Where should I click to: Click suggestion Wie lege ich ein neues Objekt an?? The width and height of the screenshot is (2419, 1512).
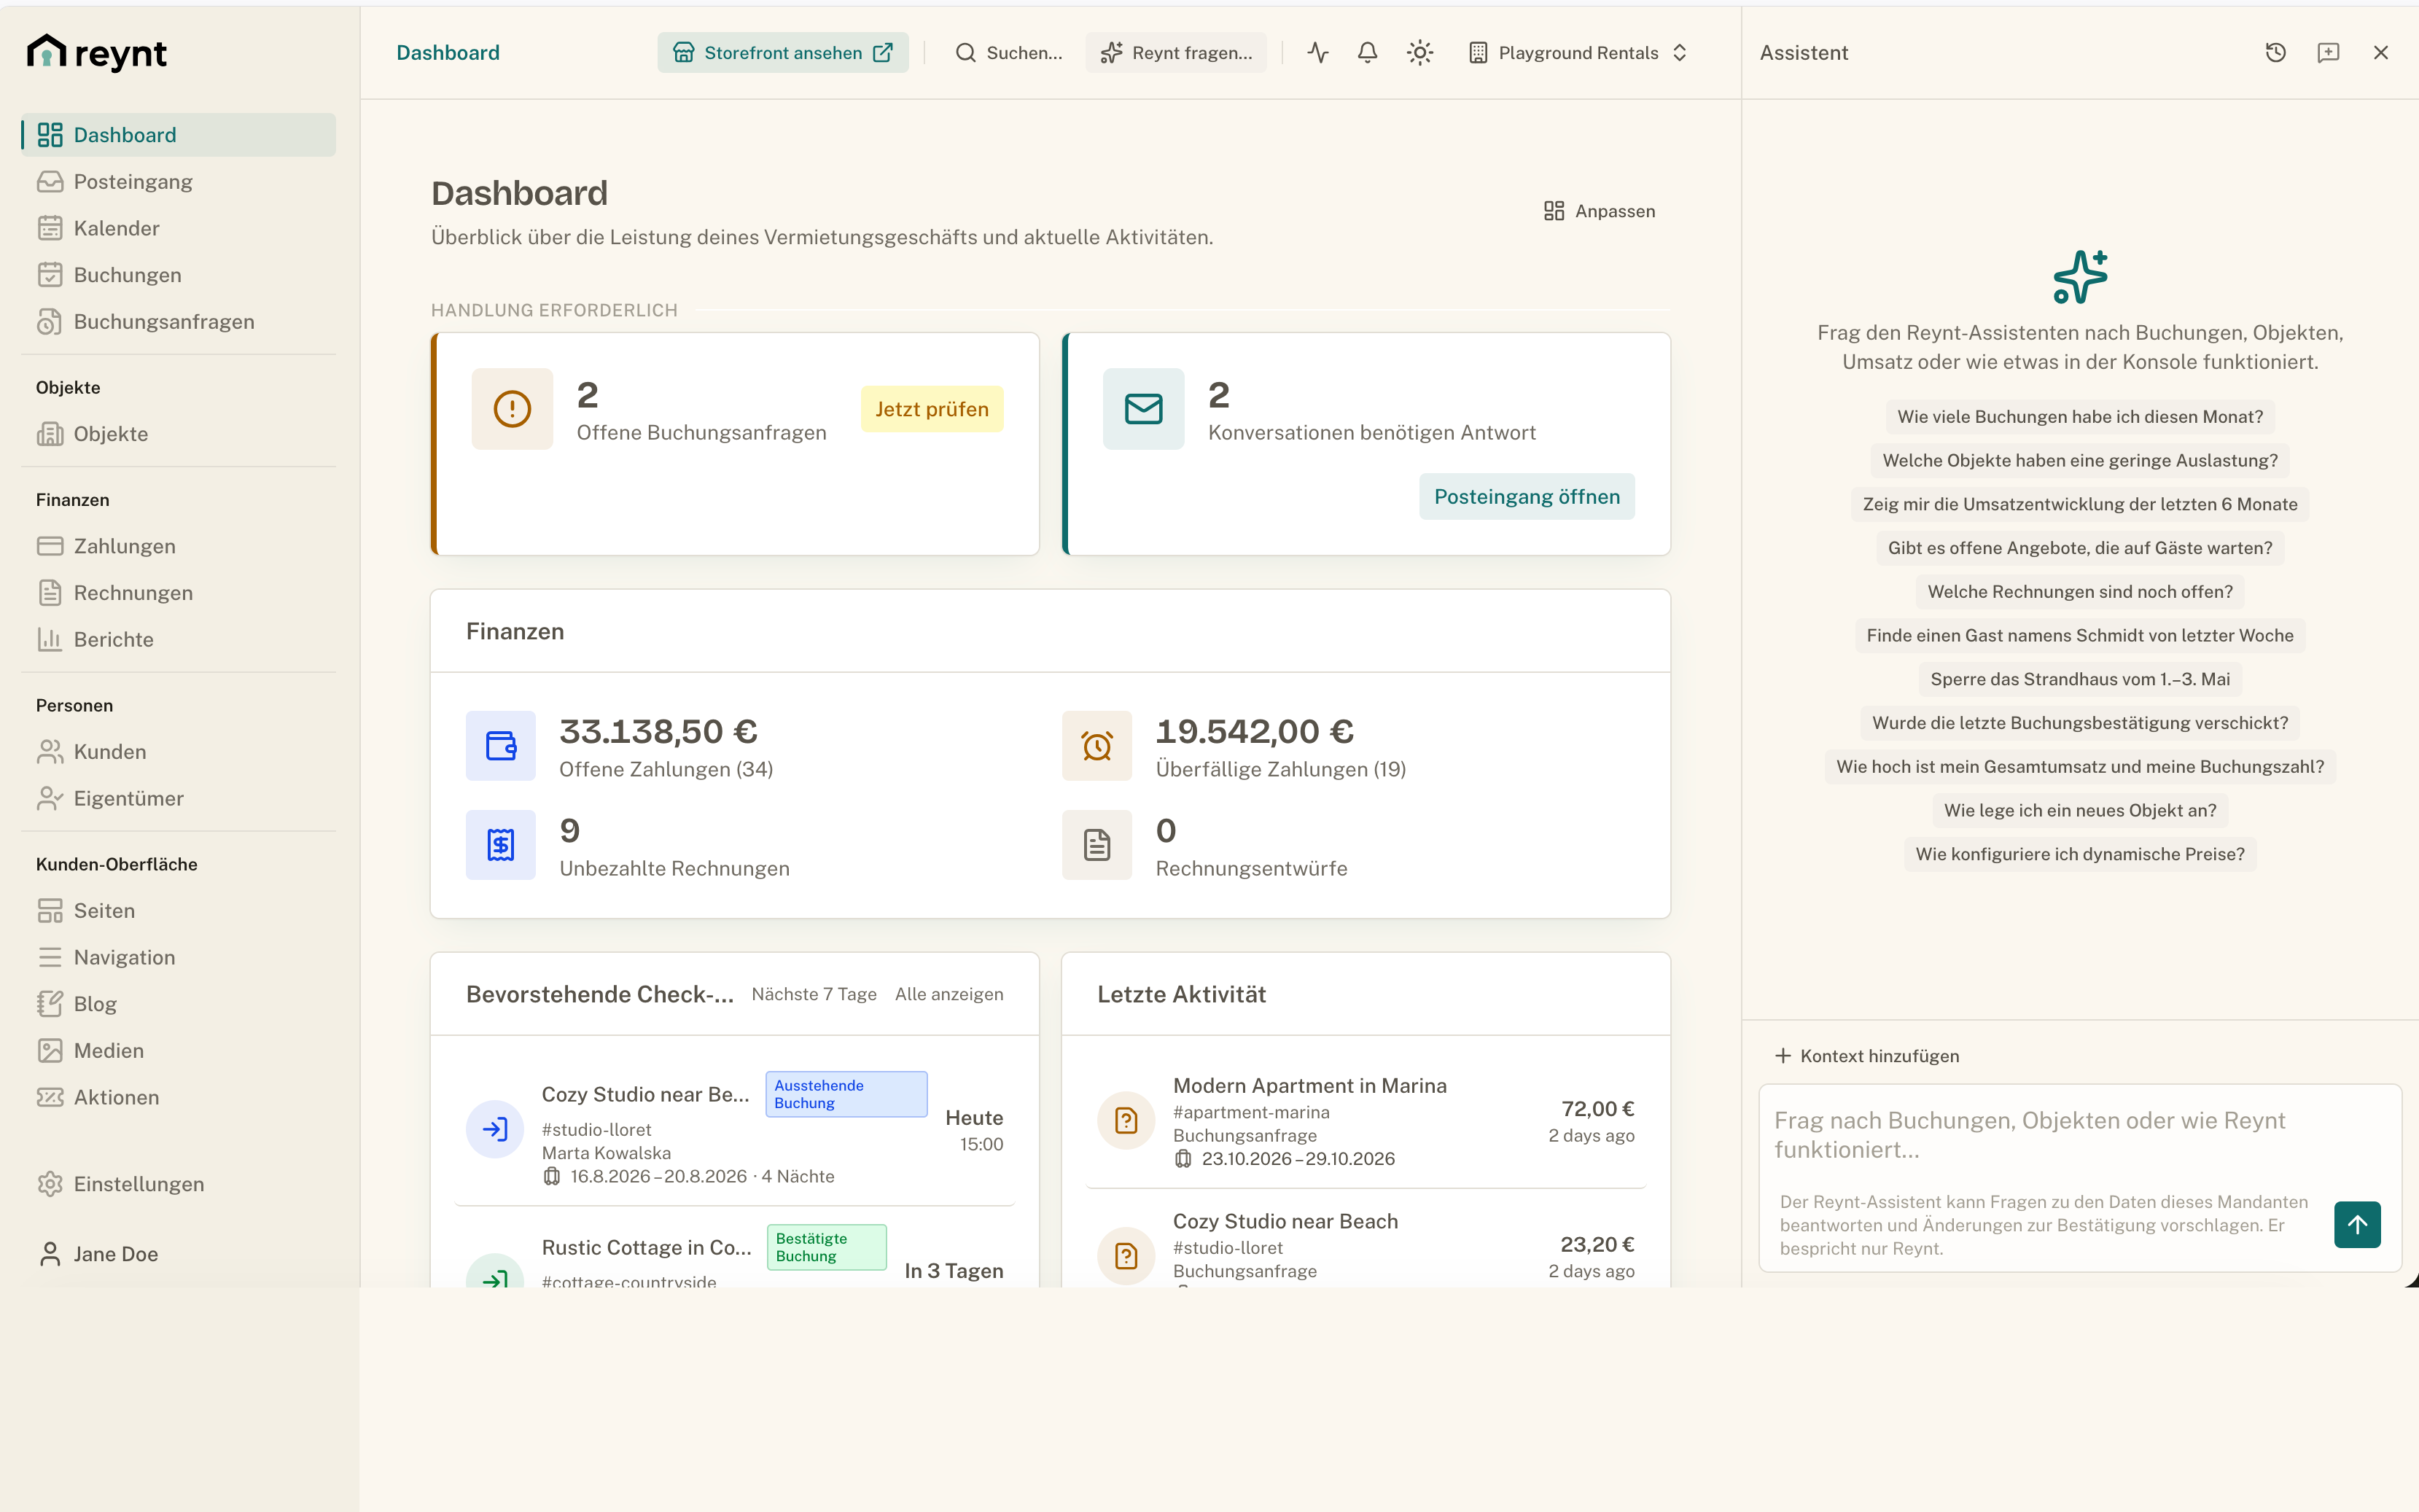pyautogui.click(x=2079, y=811)
